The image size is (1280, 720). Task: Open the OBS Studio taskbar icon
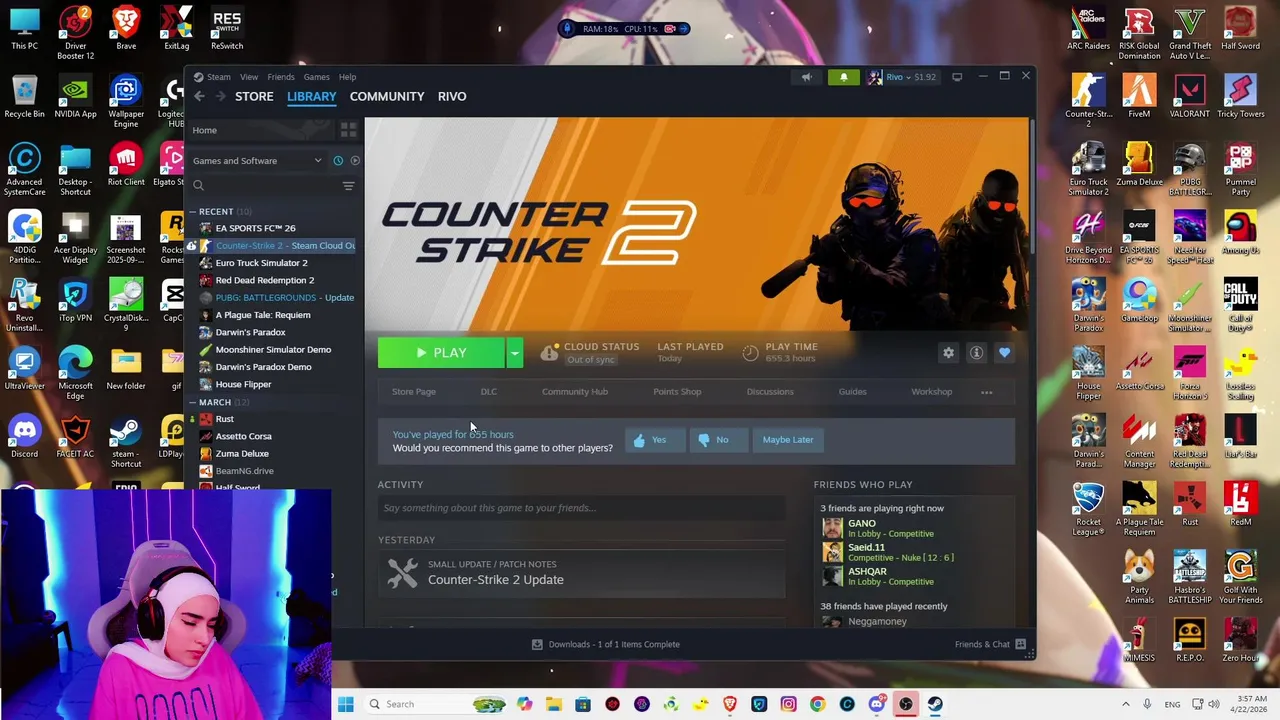pyautogui.click(x=905, y=704)
